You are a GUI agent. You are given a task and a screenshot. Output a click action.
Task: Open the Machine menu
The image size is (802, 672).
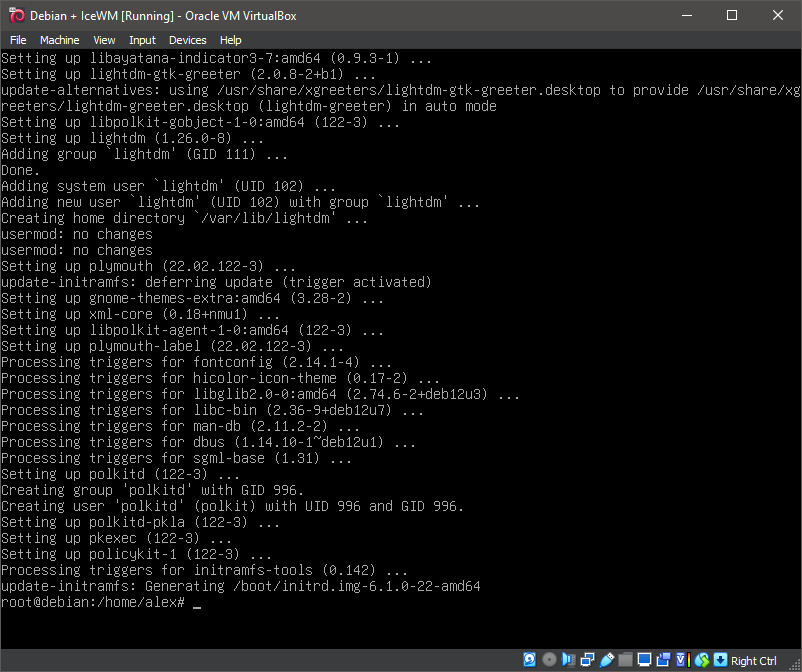(59, 39)
